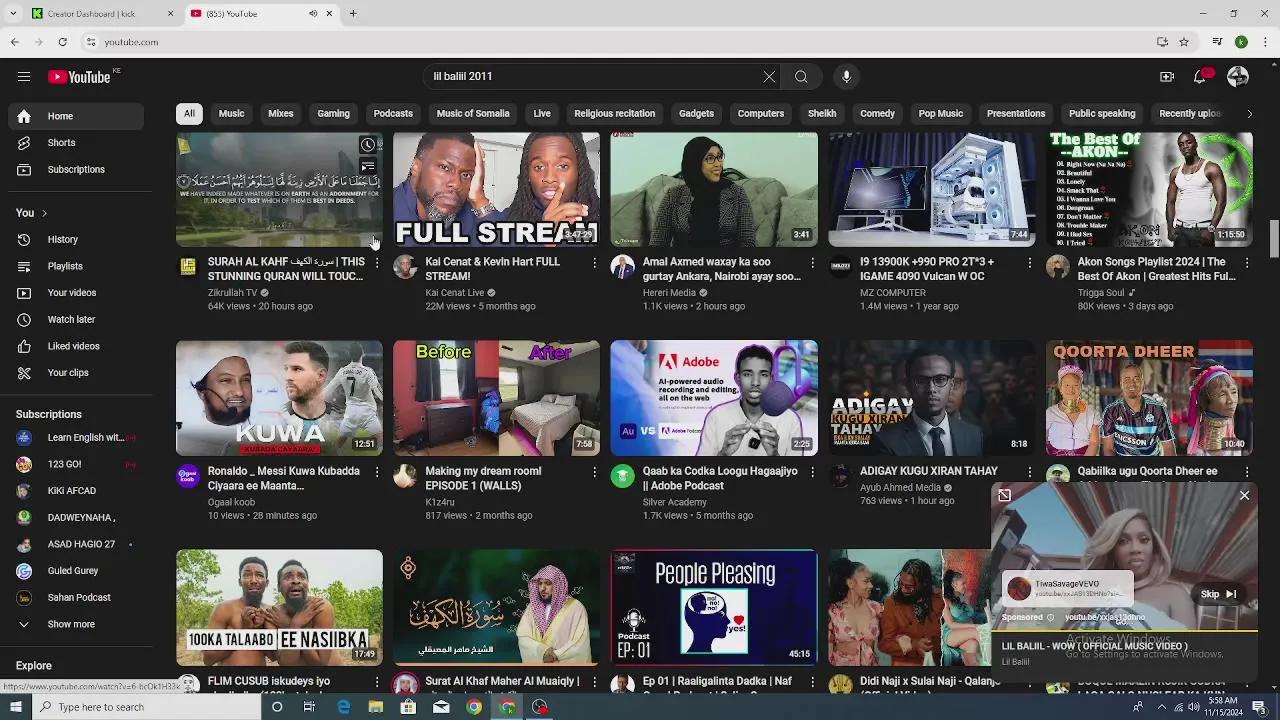Image resolution: width=1280 pixels, height=720 pixels.
Task: Select the Religious recitation chip
Action: coord(614,113)
